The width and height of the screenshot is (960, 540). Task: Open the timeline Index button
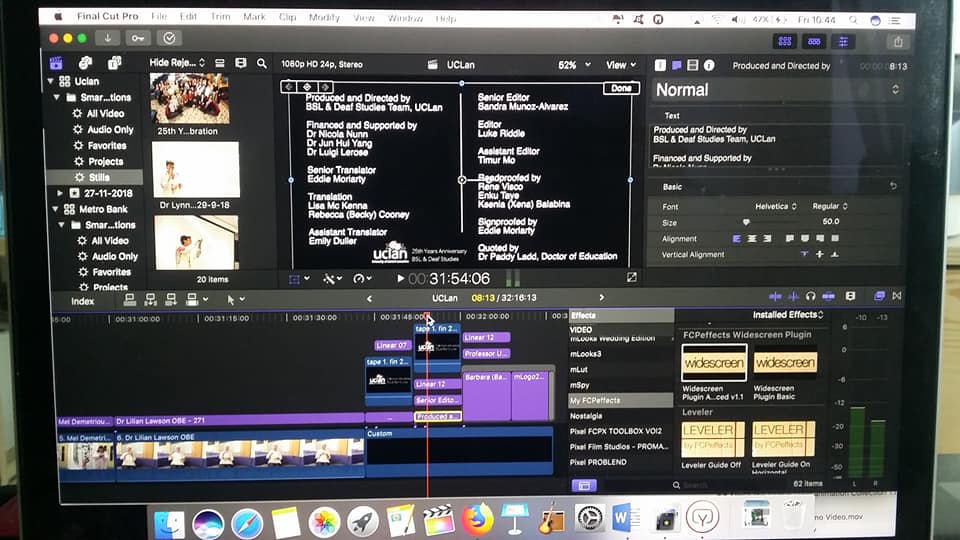(x=82, y=301)
